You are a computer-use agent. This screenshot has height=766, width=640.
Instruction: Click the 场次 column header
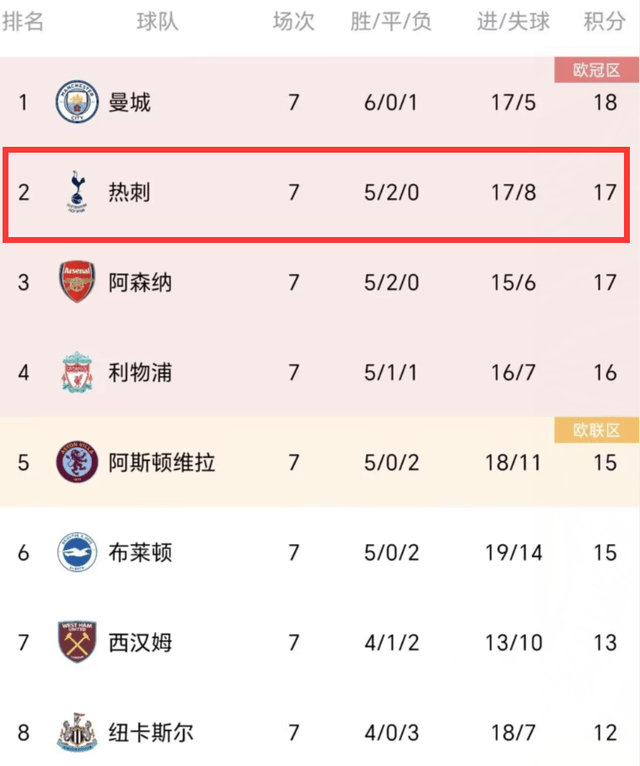click(x=294, y=21)
